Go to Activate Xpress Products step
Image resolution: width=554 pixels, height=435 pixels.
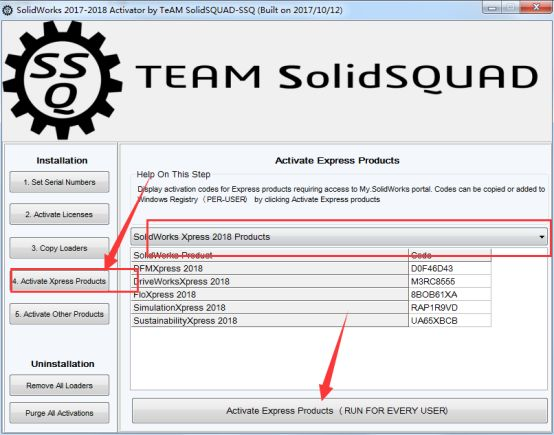59,281
